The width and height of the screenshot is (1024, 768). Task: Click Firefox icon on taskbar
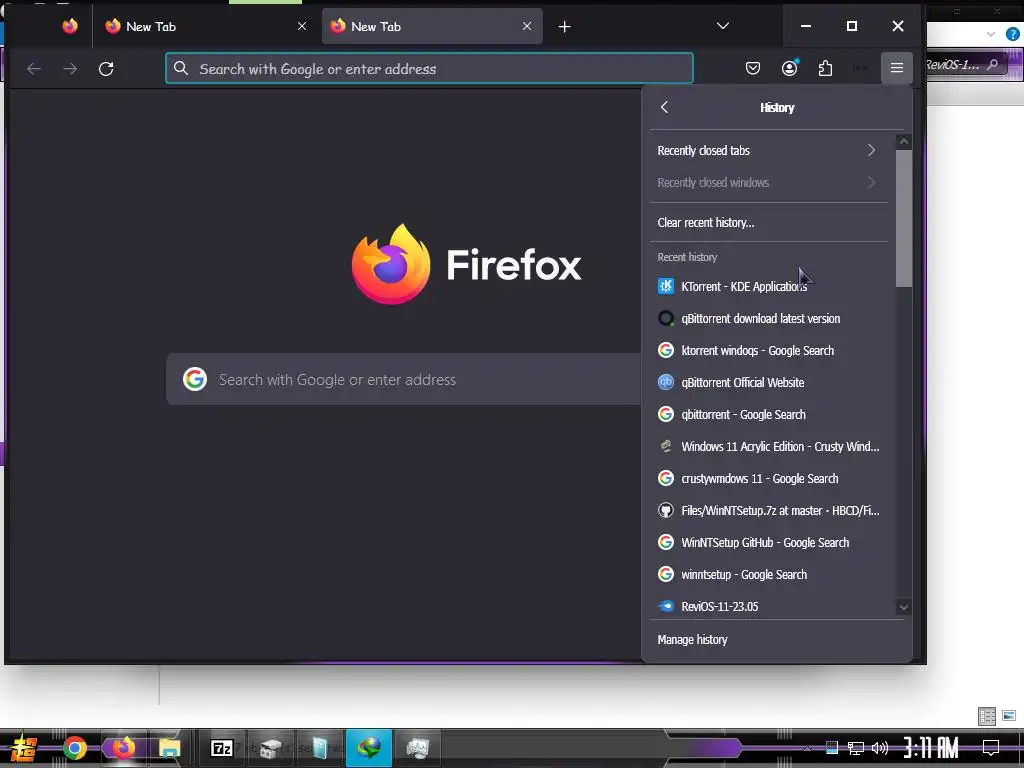tap(123, 748)
